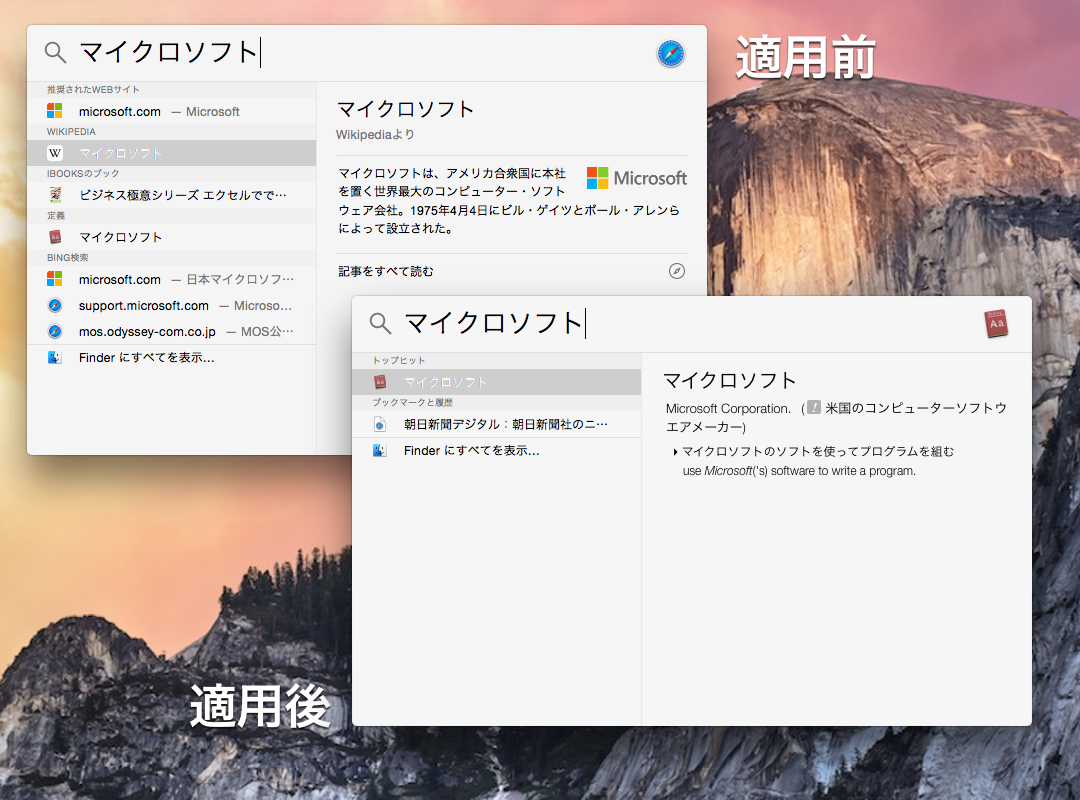Screen dimensions: 1080x800
Task: Click the exclamation badge icon in the definition
Action: point(814,407)
